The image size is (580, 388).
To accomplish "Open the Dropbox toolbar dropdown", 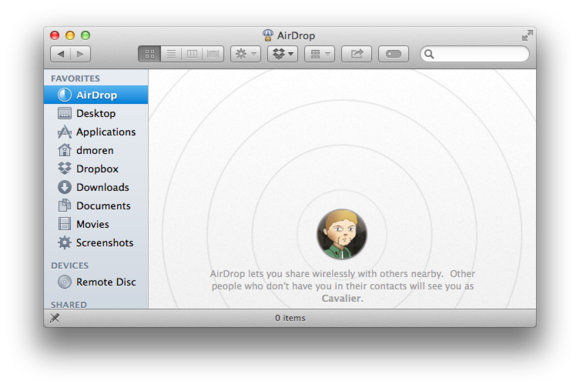I will [x=283, y=54].
